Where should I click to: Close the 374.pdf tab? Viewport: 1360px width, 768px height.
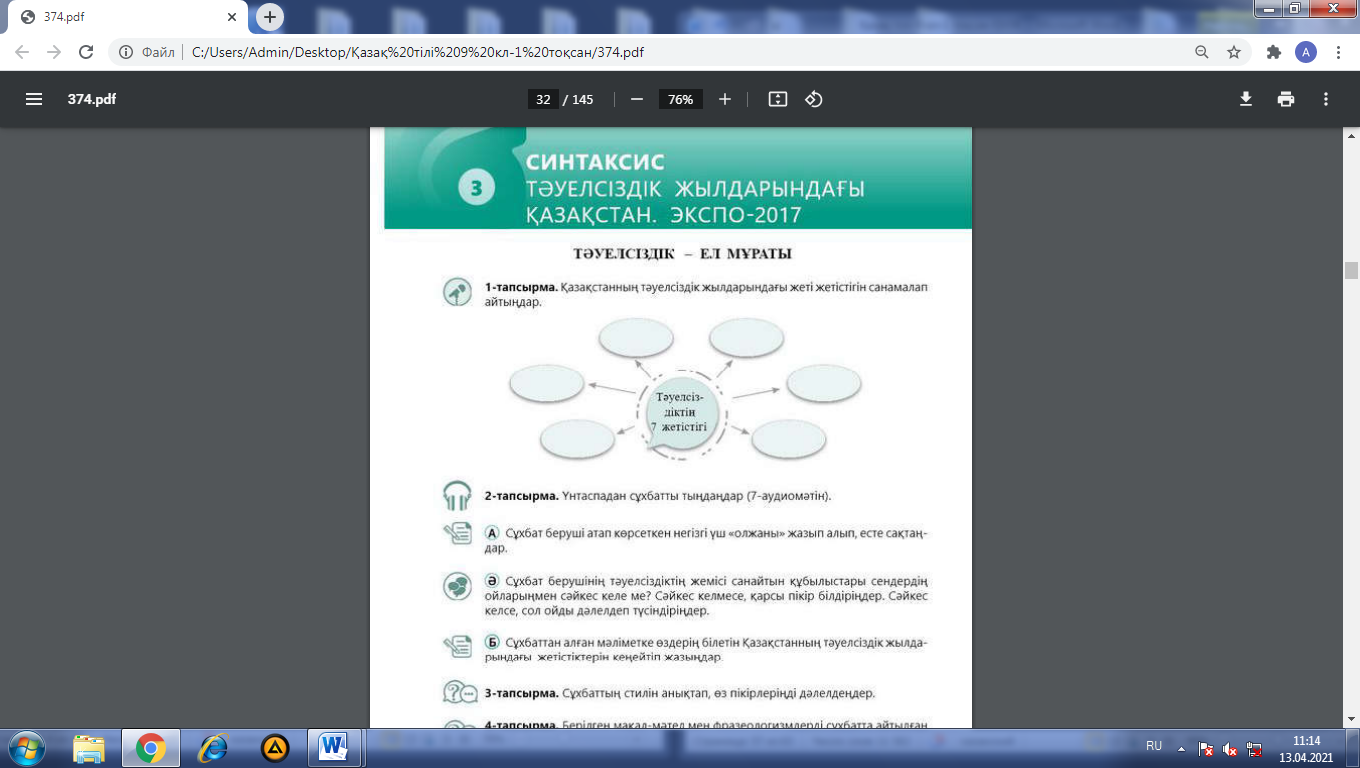click(x=232, y=17)
